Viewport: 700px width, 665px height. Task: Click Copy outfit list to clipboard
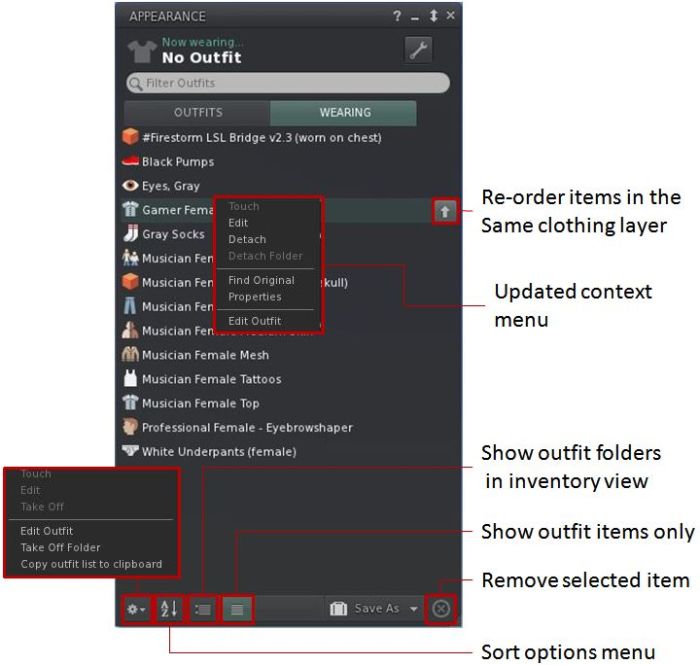(x=91, y=564)
